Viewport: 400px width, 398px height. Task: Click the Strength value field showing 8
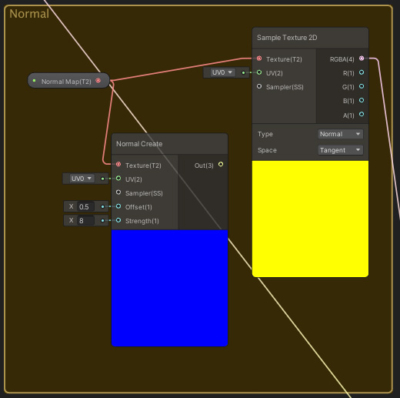86,220
